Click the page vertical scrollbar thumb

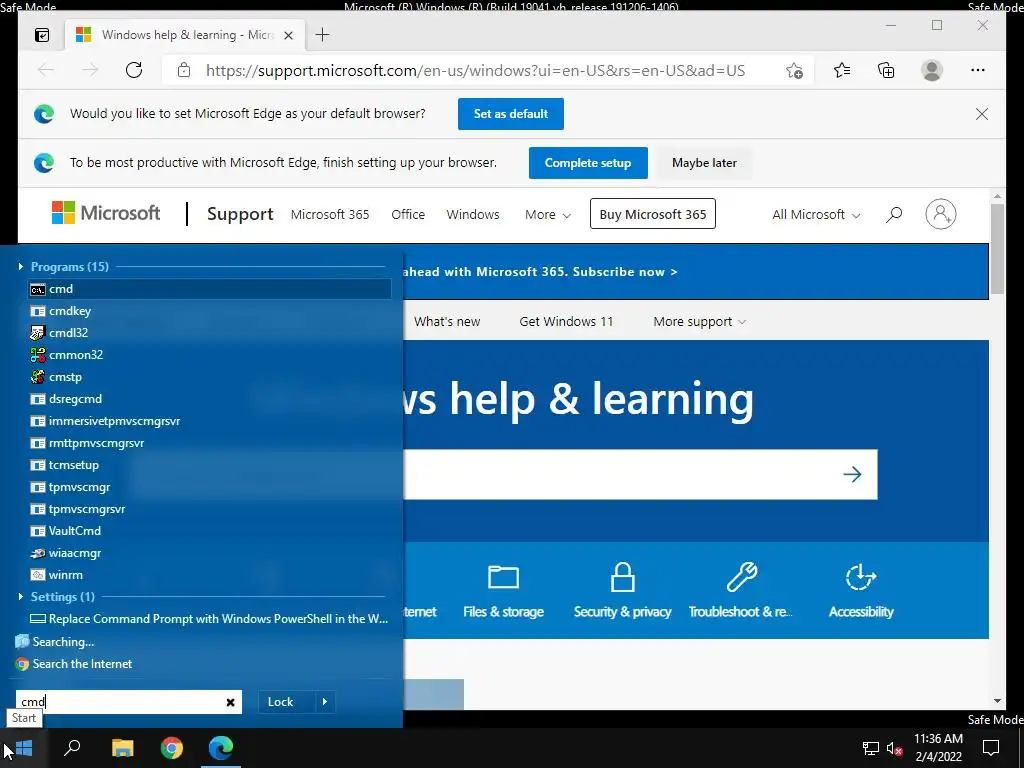pyautogui.click(x=997, y=249)
